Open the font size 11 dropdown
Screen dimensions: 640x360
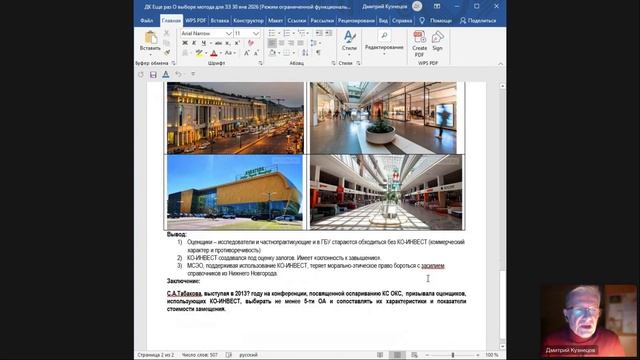point(256,33)
